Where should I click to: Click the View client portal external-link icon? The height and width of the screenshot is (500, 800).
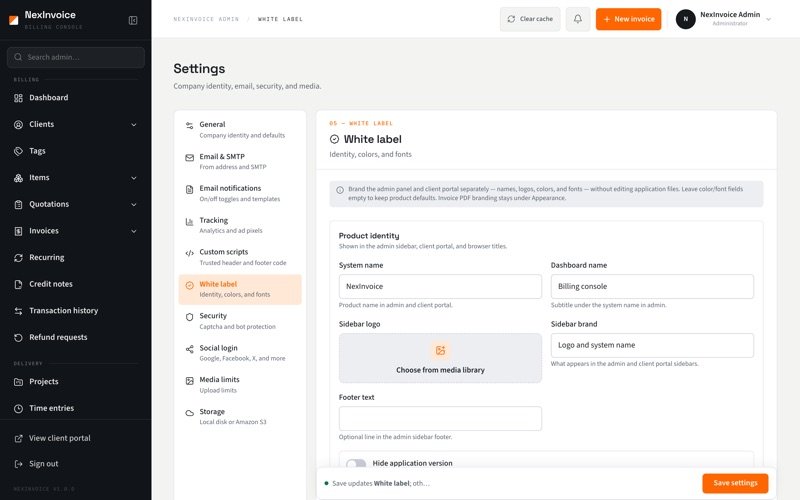pyautogui.click(x=18, y=438)
